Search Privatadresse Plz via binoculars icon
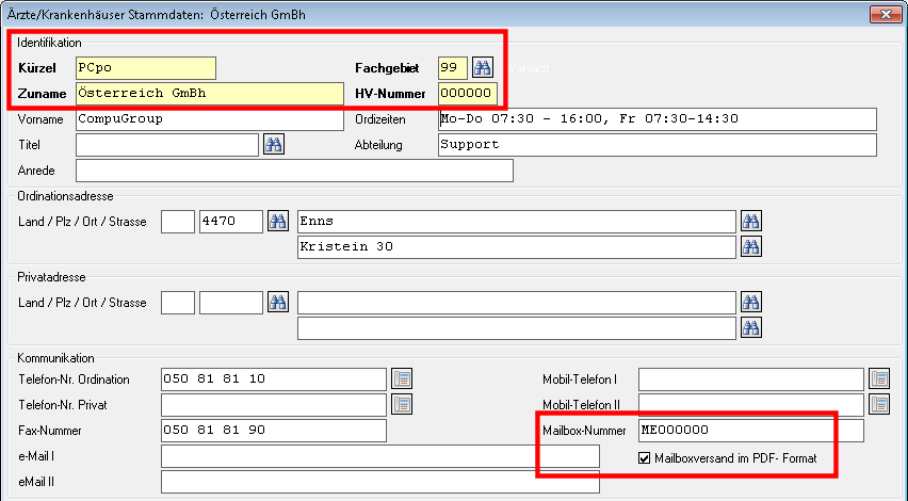 click(x=278, y=302)
